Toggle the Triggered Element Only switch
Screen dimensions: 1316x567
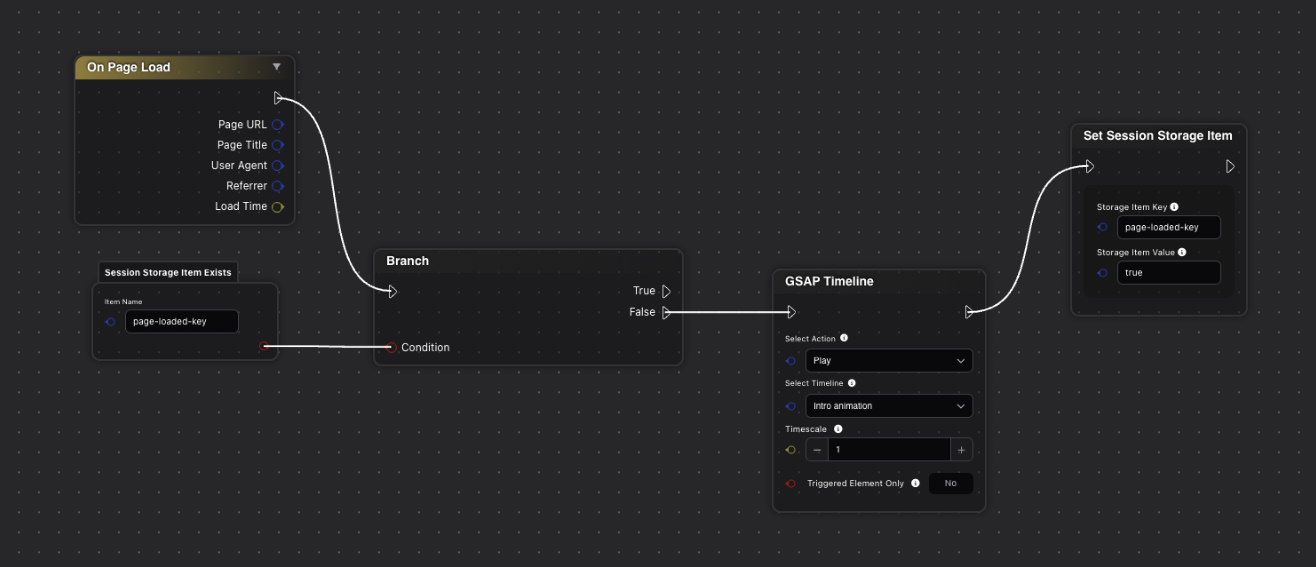pos(950,483)
